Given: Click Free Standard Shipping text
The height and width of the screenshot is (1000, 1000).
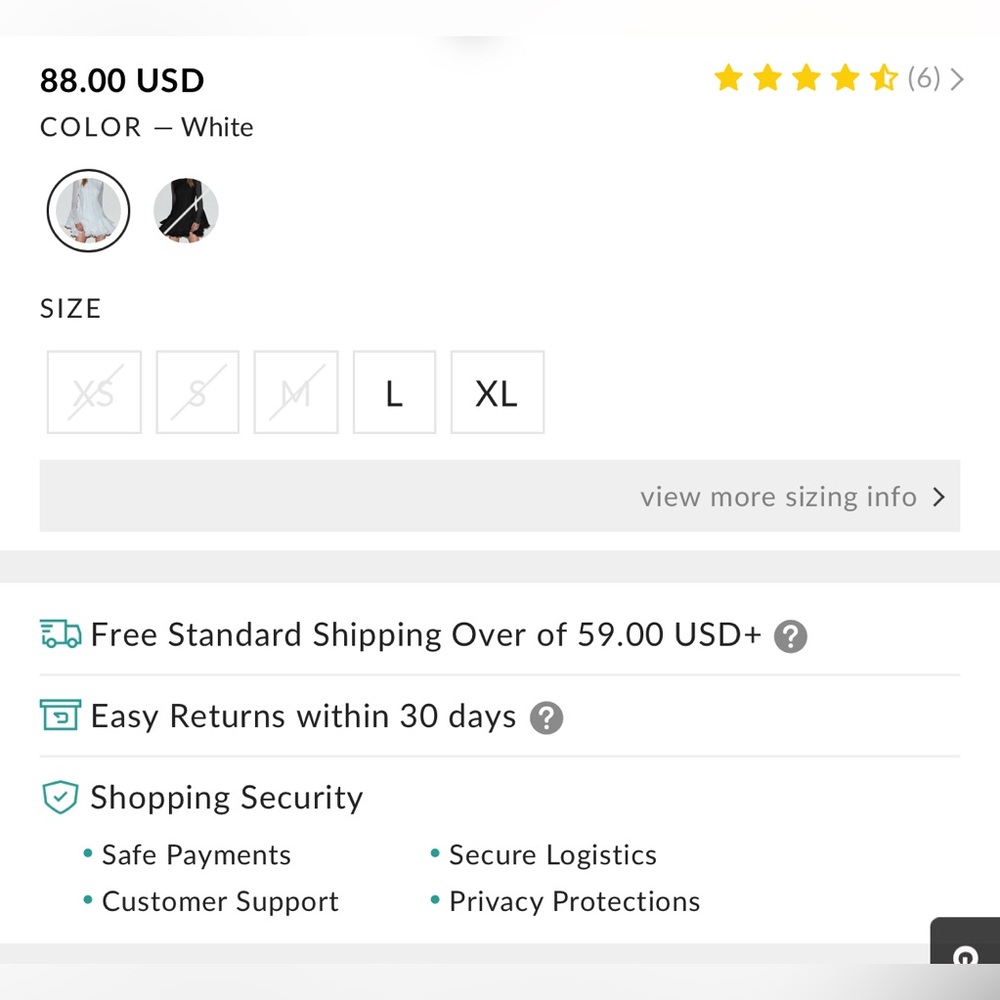Looking at the screenshot, I should pos(426,635).
